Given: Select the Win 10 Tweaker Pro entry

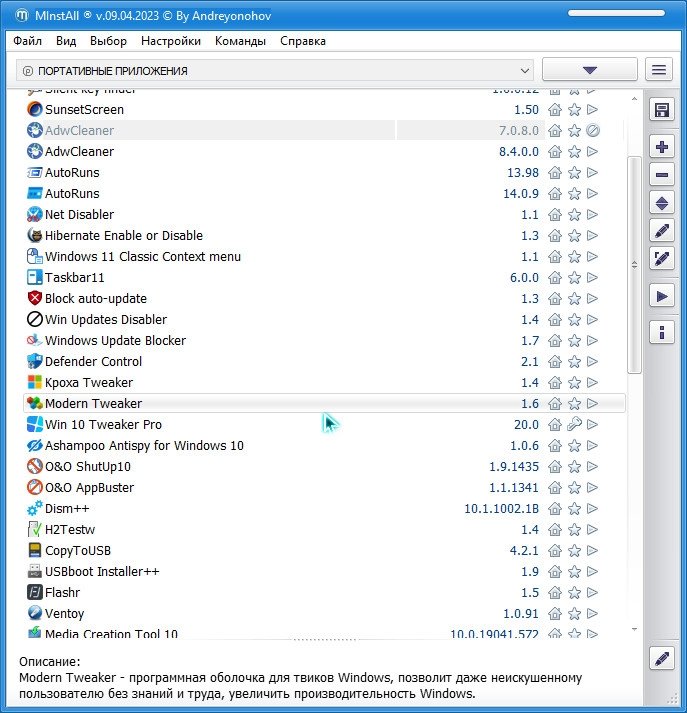Looking at the screenshot, I should click(324, 424).
